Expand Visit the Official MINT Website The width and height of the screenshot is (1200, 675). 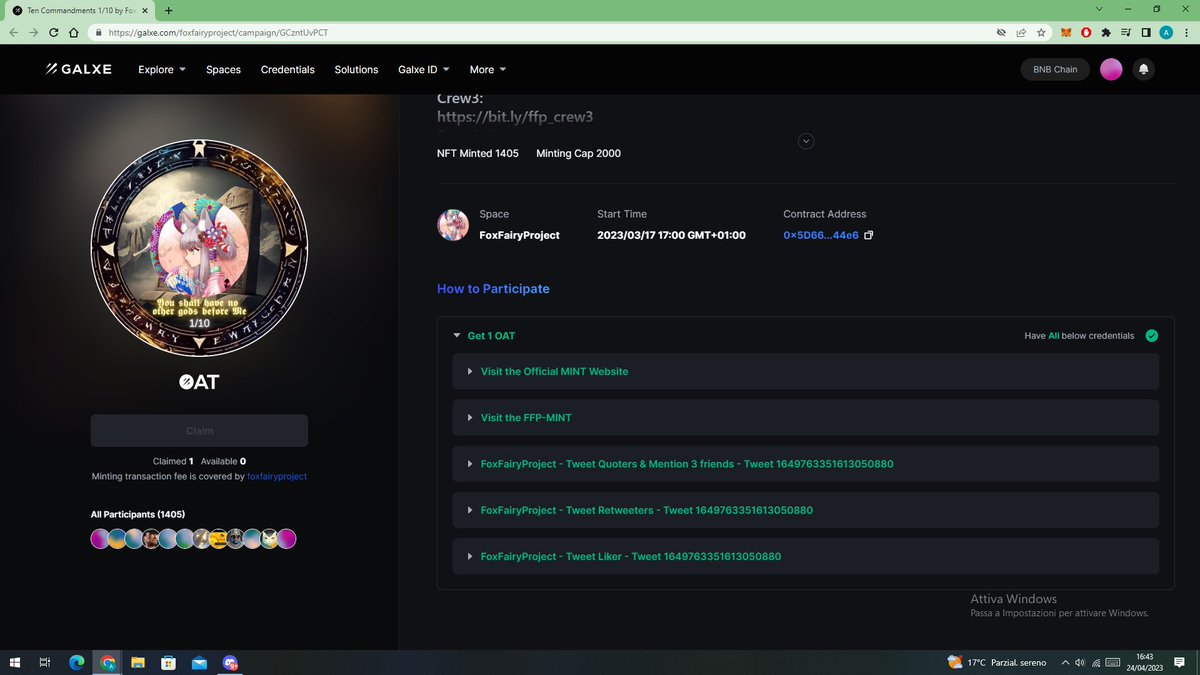pyautogui.click(x=806, y=371)
